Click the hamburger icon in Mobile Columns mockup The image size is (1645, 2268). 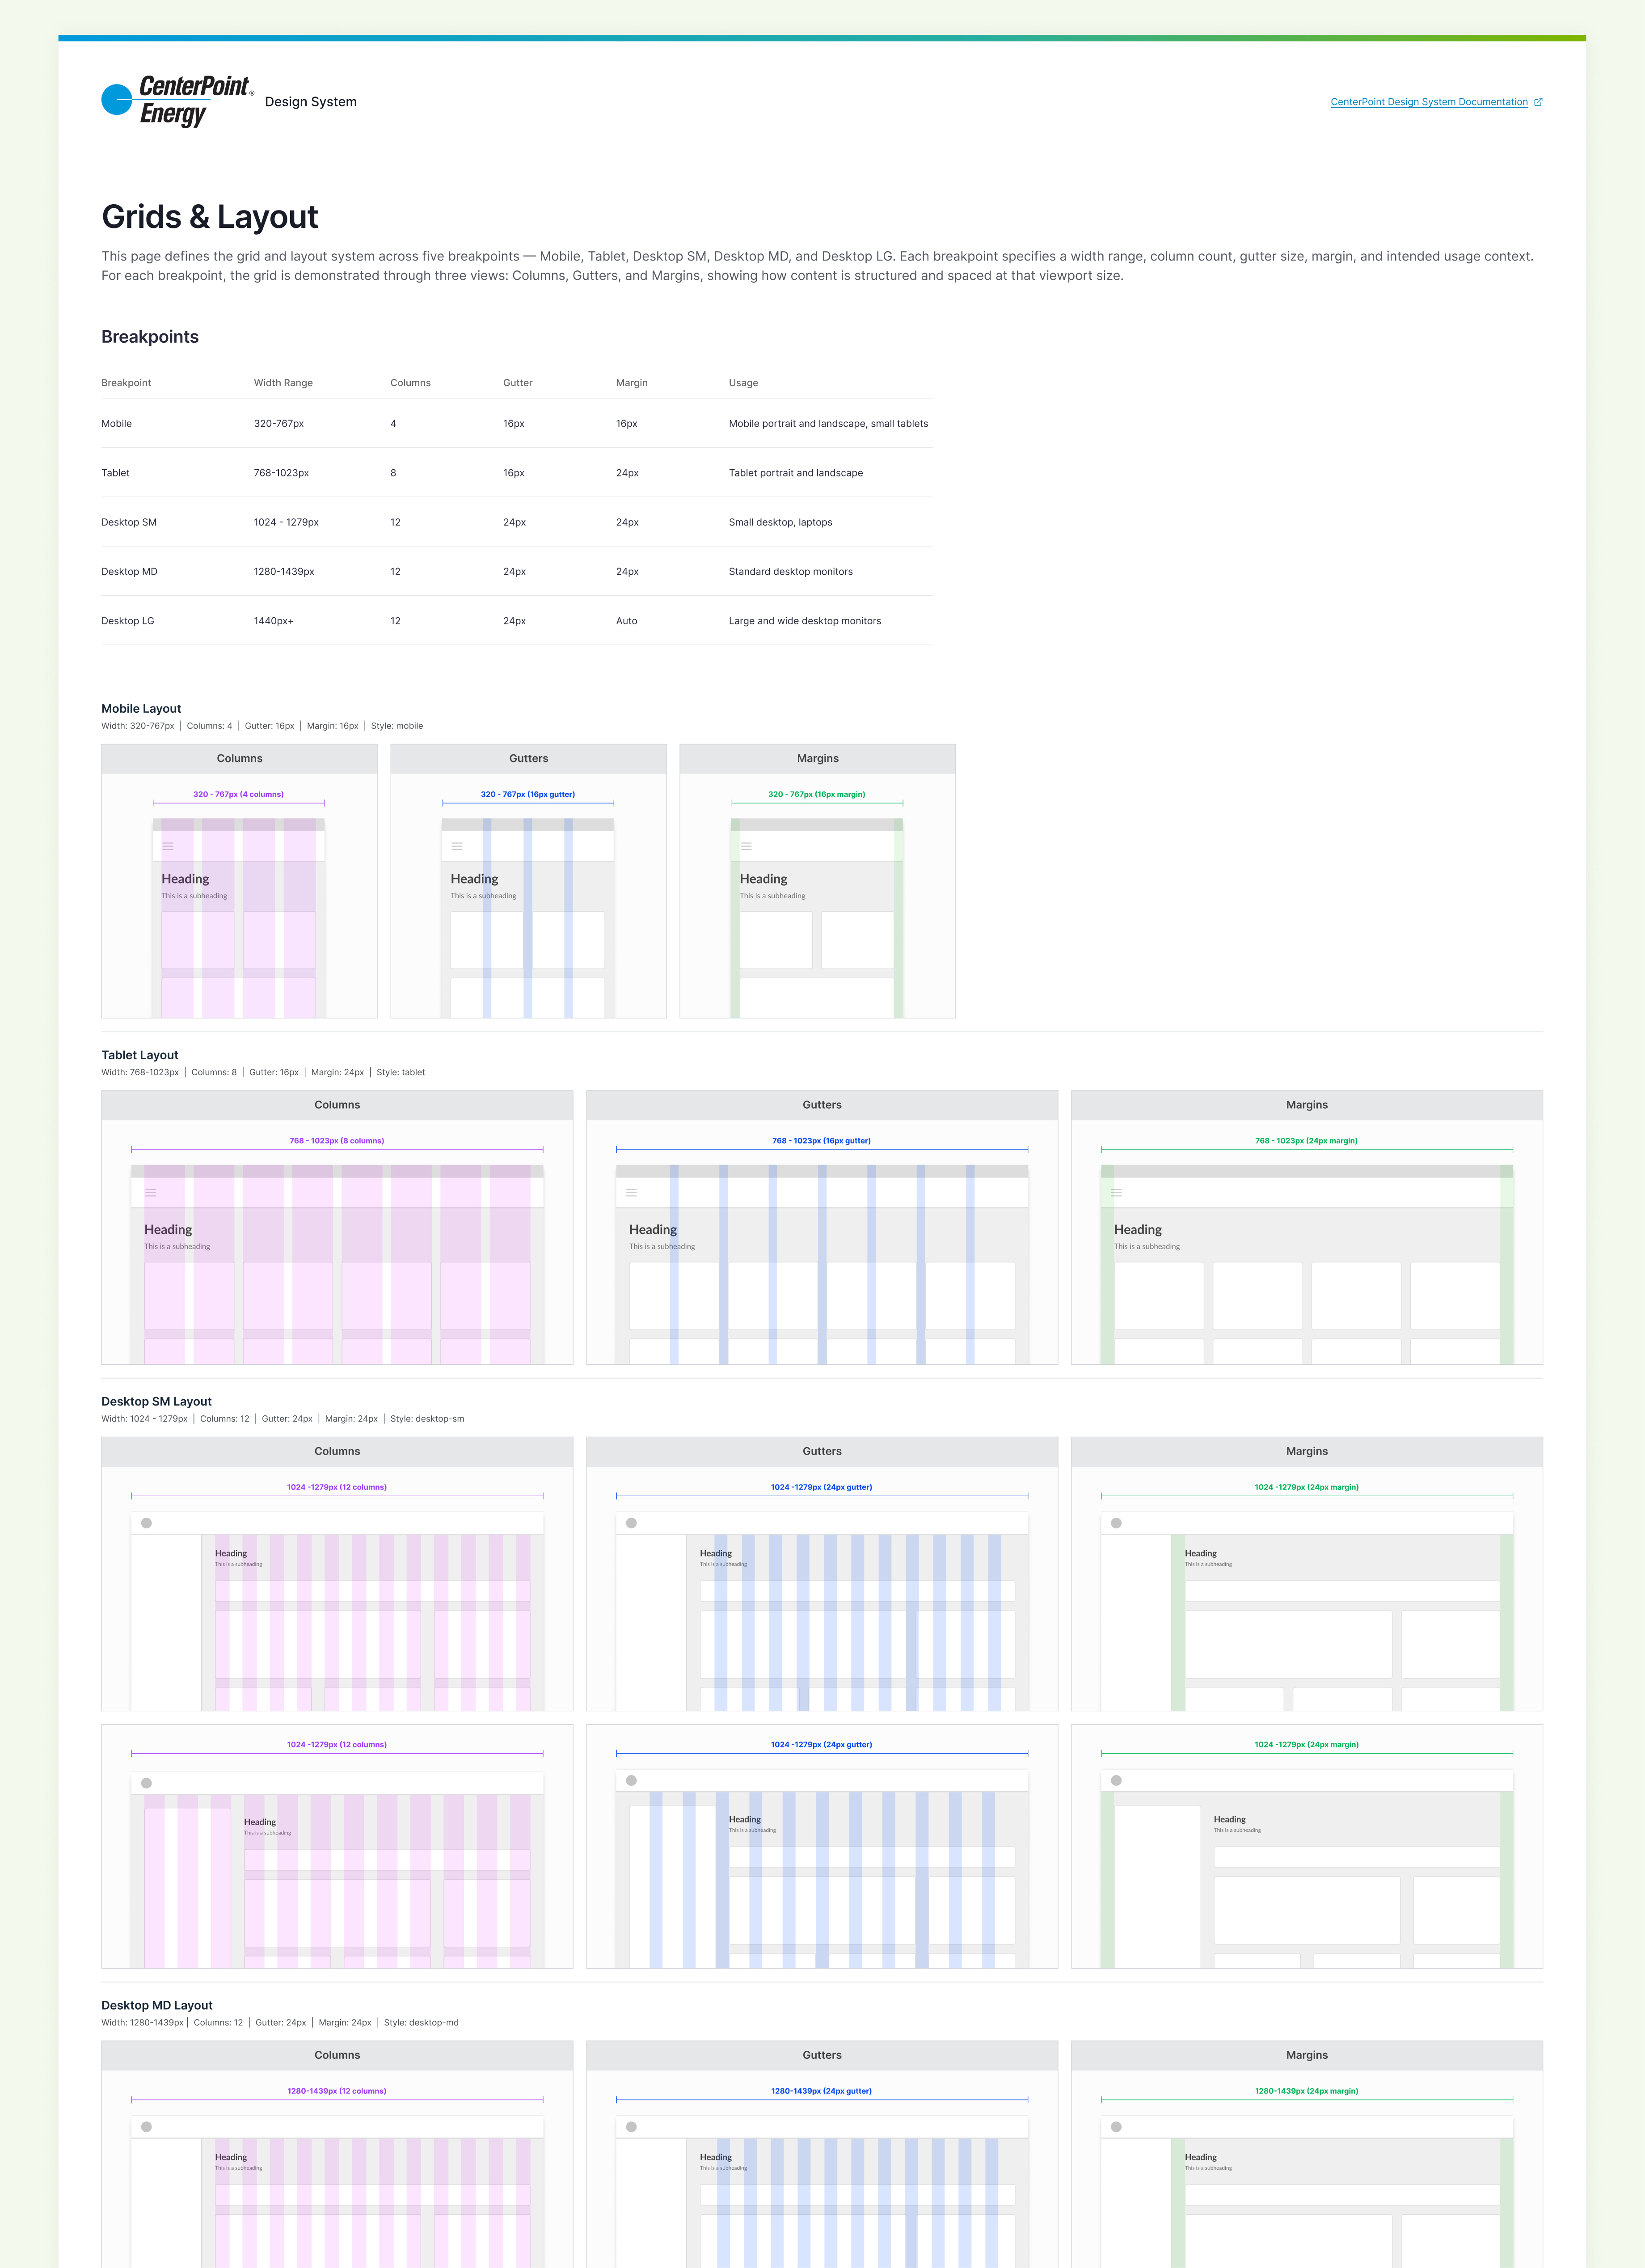(168, 846)
